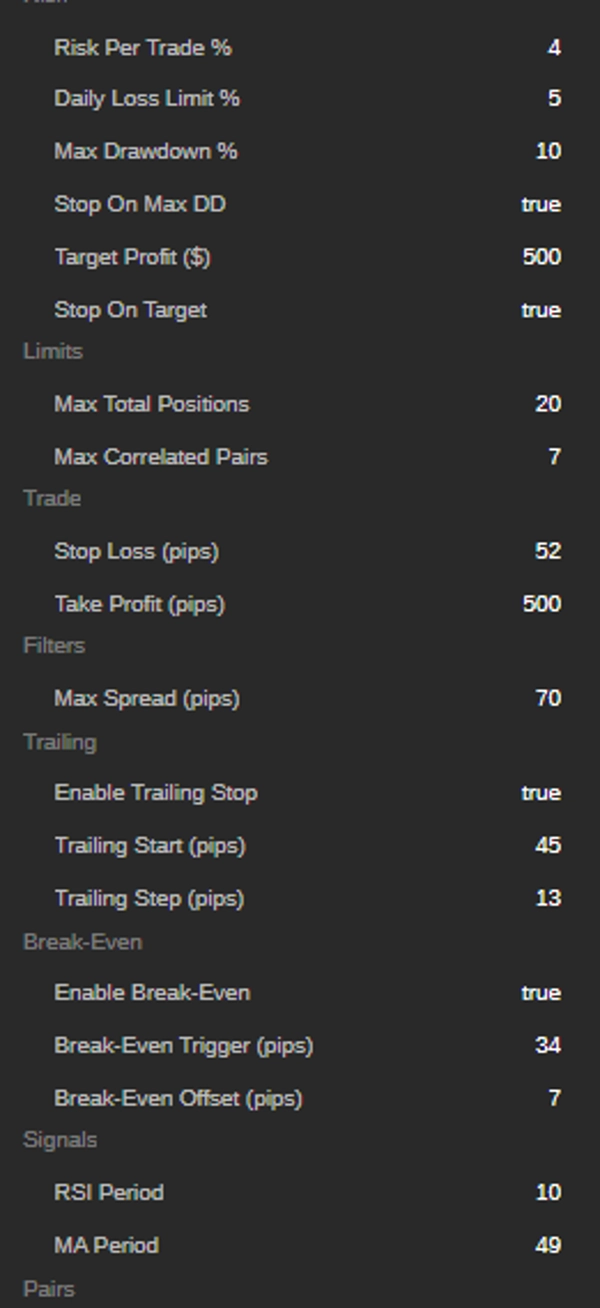This screenshot has height=1308, width=600.
Task: Expand the Pairs group header
Action: 49,1288
